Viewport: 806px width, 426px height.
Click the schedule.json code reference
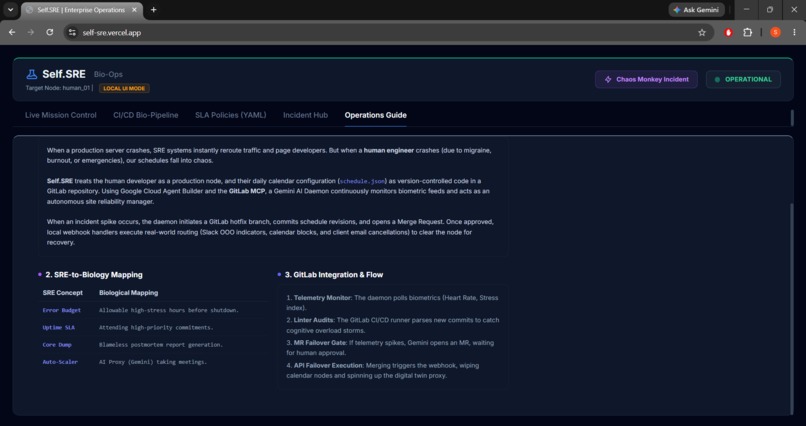tap(362, 181)
